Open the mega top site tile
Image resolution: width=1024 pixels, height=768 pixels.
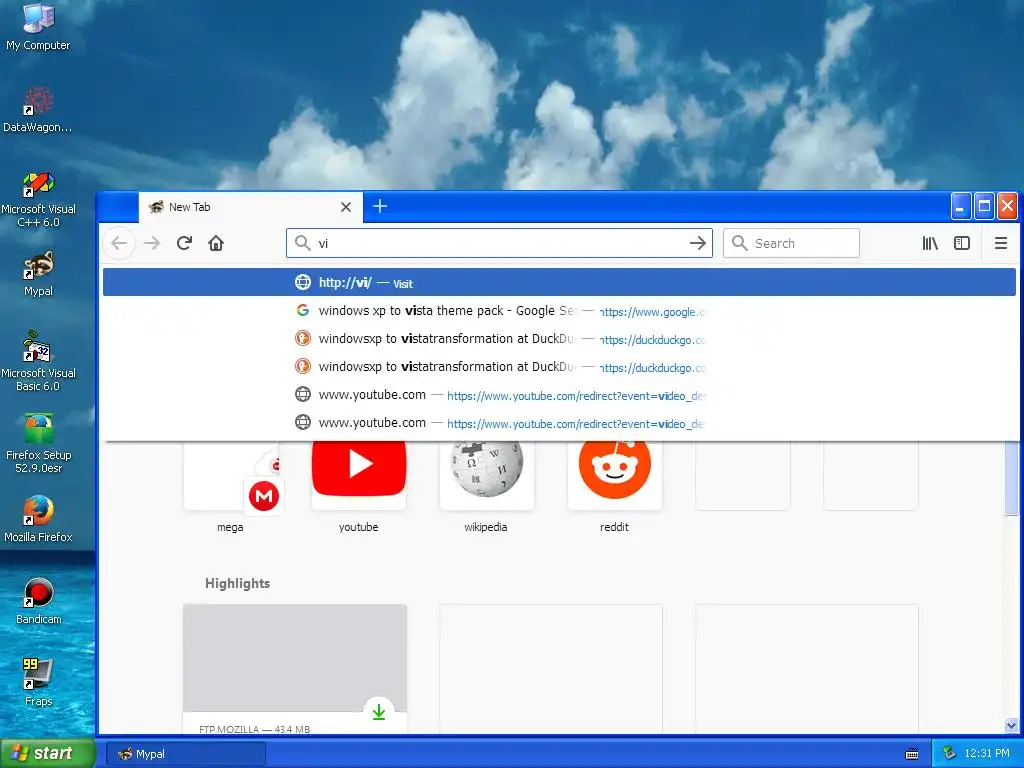pos(231,487)
